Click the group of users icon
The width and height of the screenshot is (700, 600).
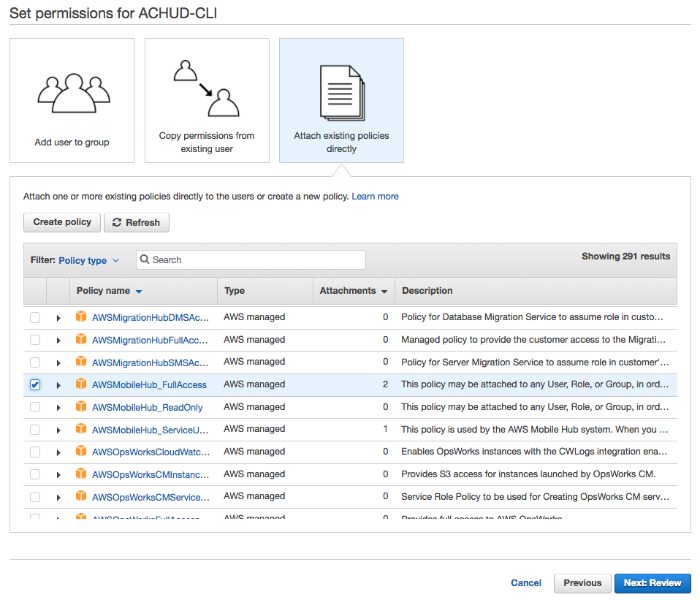(74, 93)
